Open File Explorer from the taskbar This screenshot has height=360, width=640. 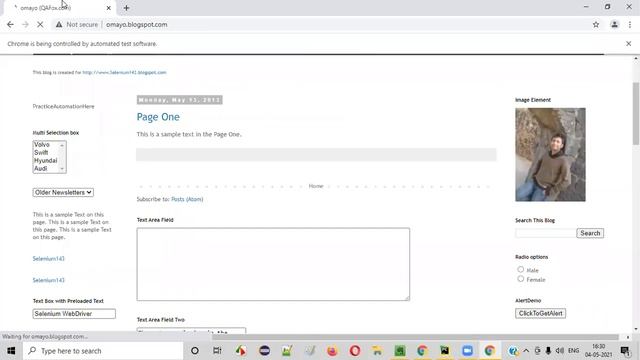[x=377, y=351]
